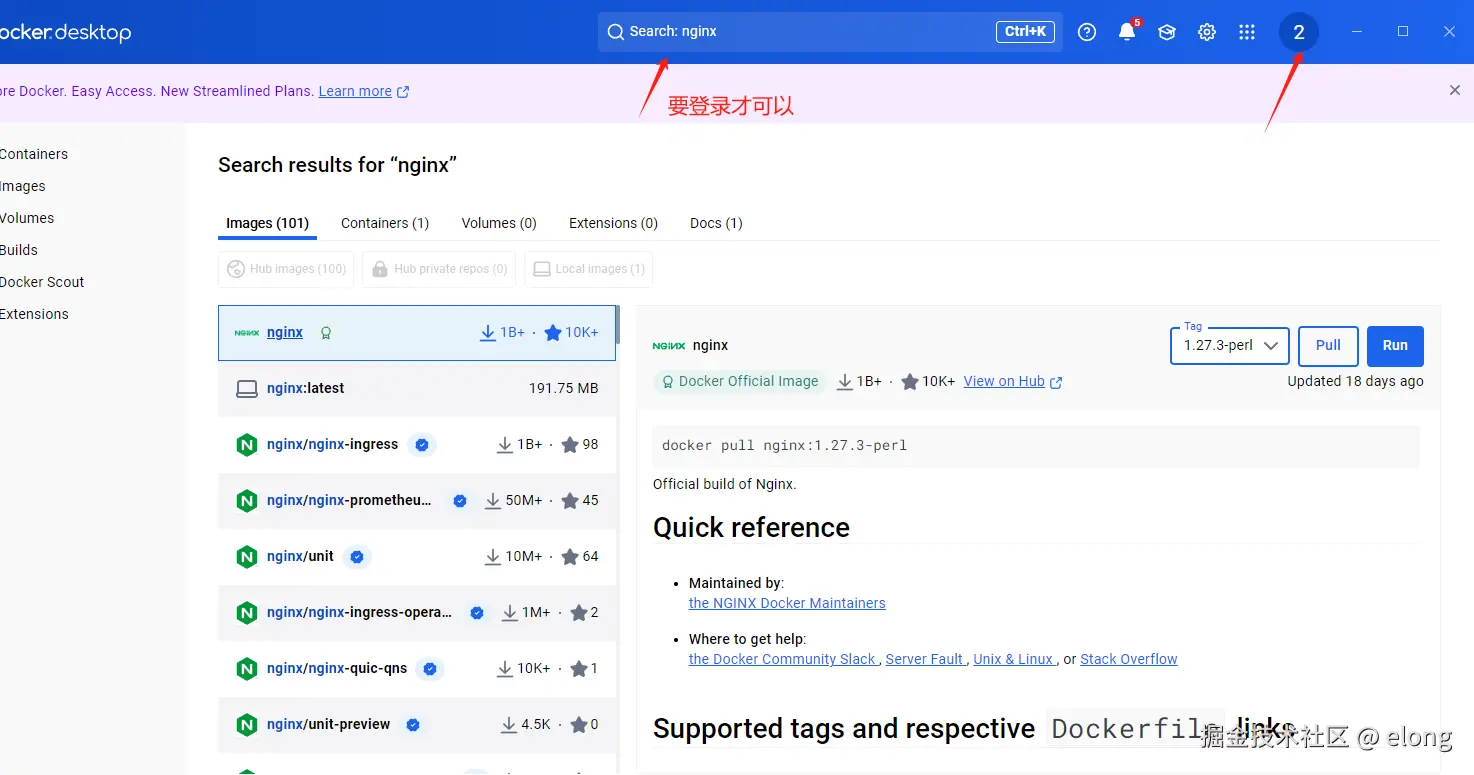Select the nginx/nginx-quic-qns result
1474x775 pixels.
point(418,669)
